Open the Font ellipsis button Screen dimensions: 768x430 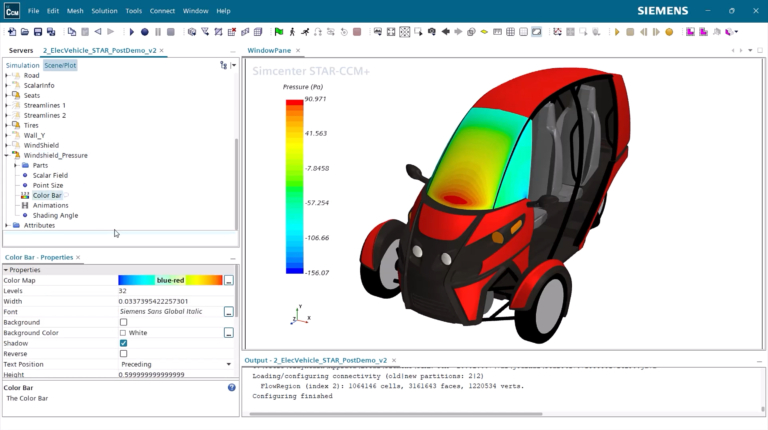(x=229, y=312)
